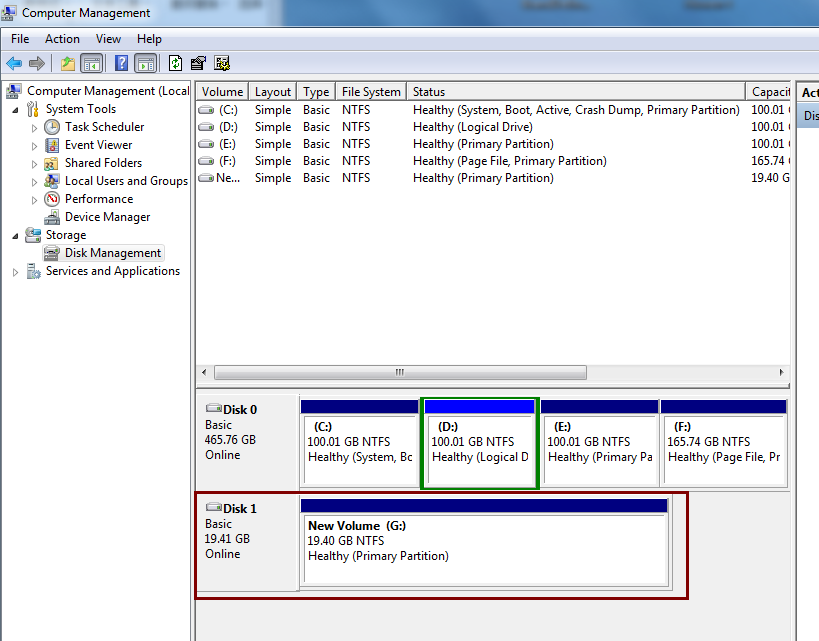Expand the Services and Applications node
Screen dimensions: 819x641
(x=15, y=272)
